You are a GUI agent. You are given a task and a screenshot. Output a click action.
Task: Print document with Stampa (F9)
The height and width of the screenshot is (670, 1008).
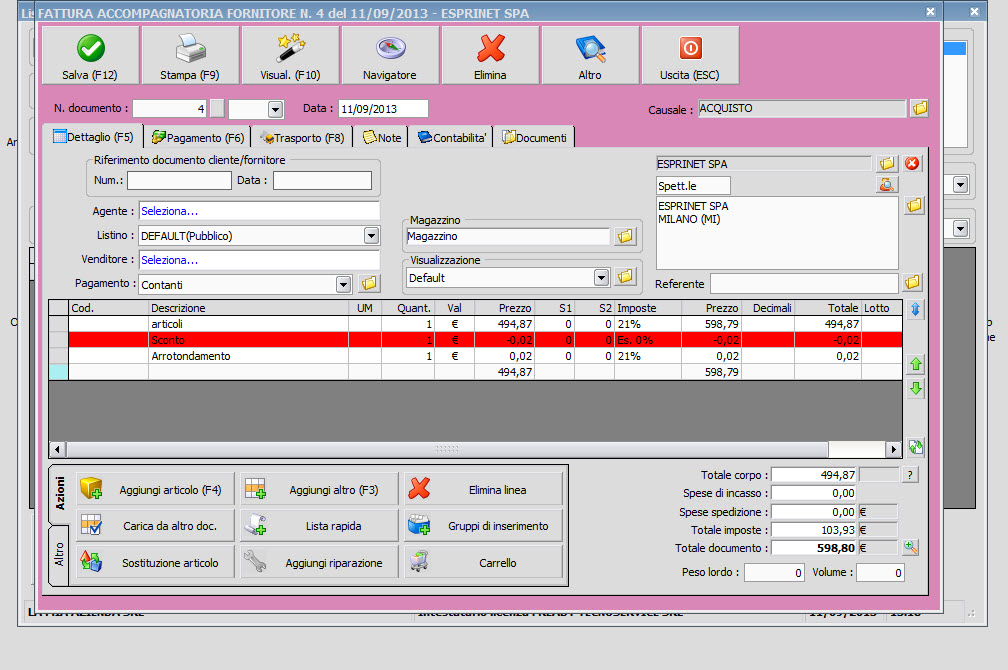190,55
